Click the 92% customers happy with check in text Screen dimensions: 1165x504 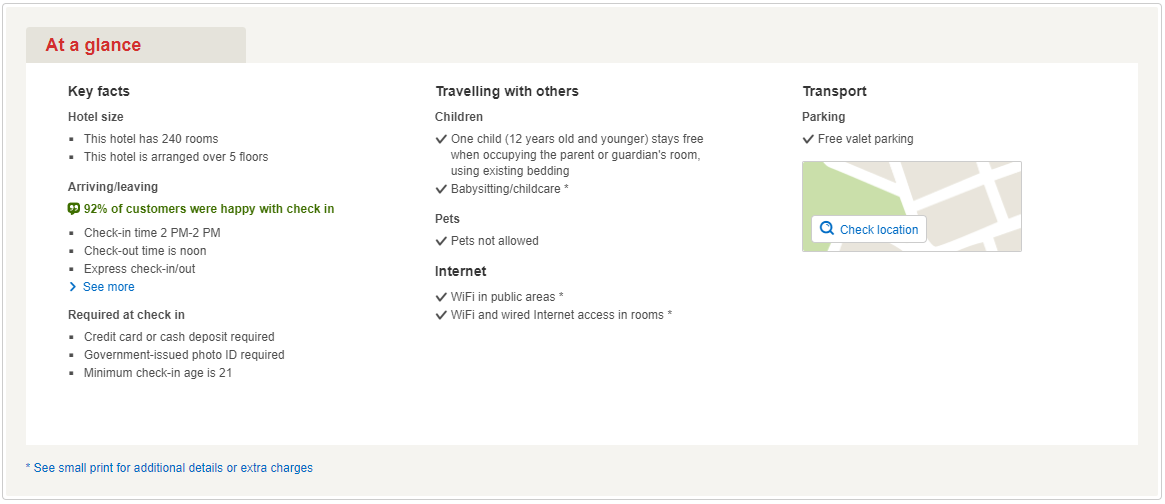(209, 209)
